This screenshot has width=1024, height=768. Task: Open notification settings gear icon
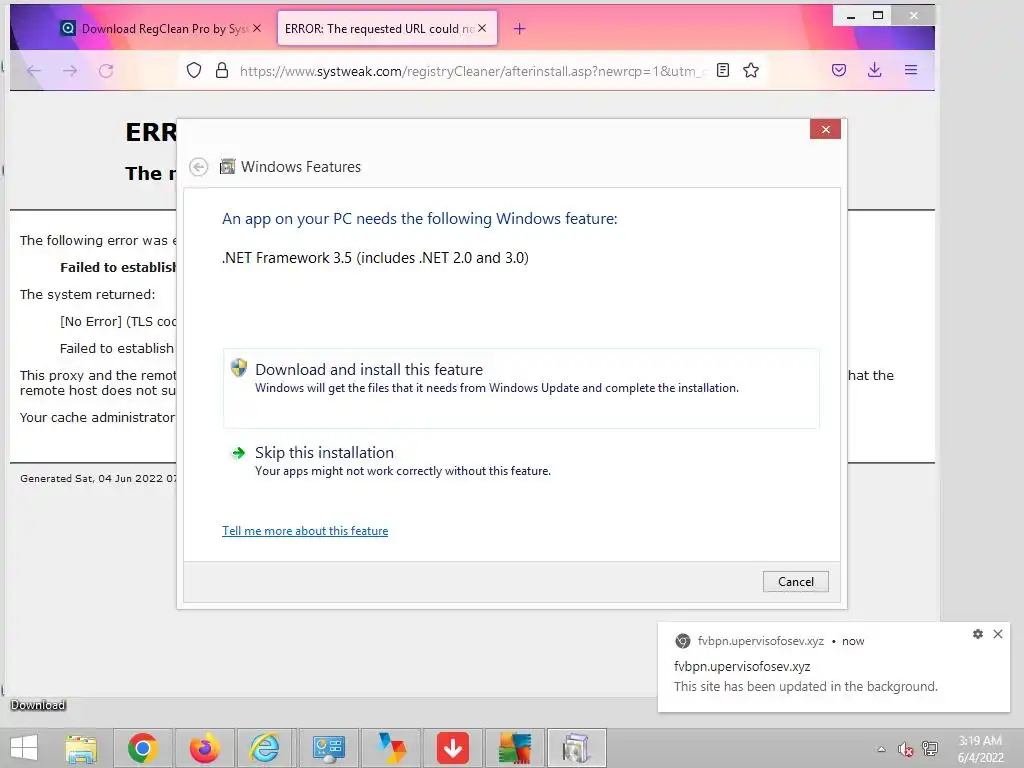(x=978, y=634)
